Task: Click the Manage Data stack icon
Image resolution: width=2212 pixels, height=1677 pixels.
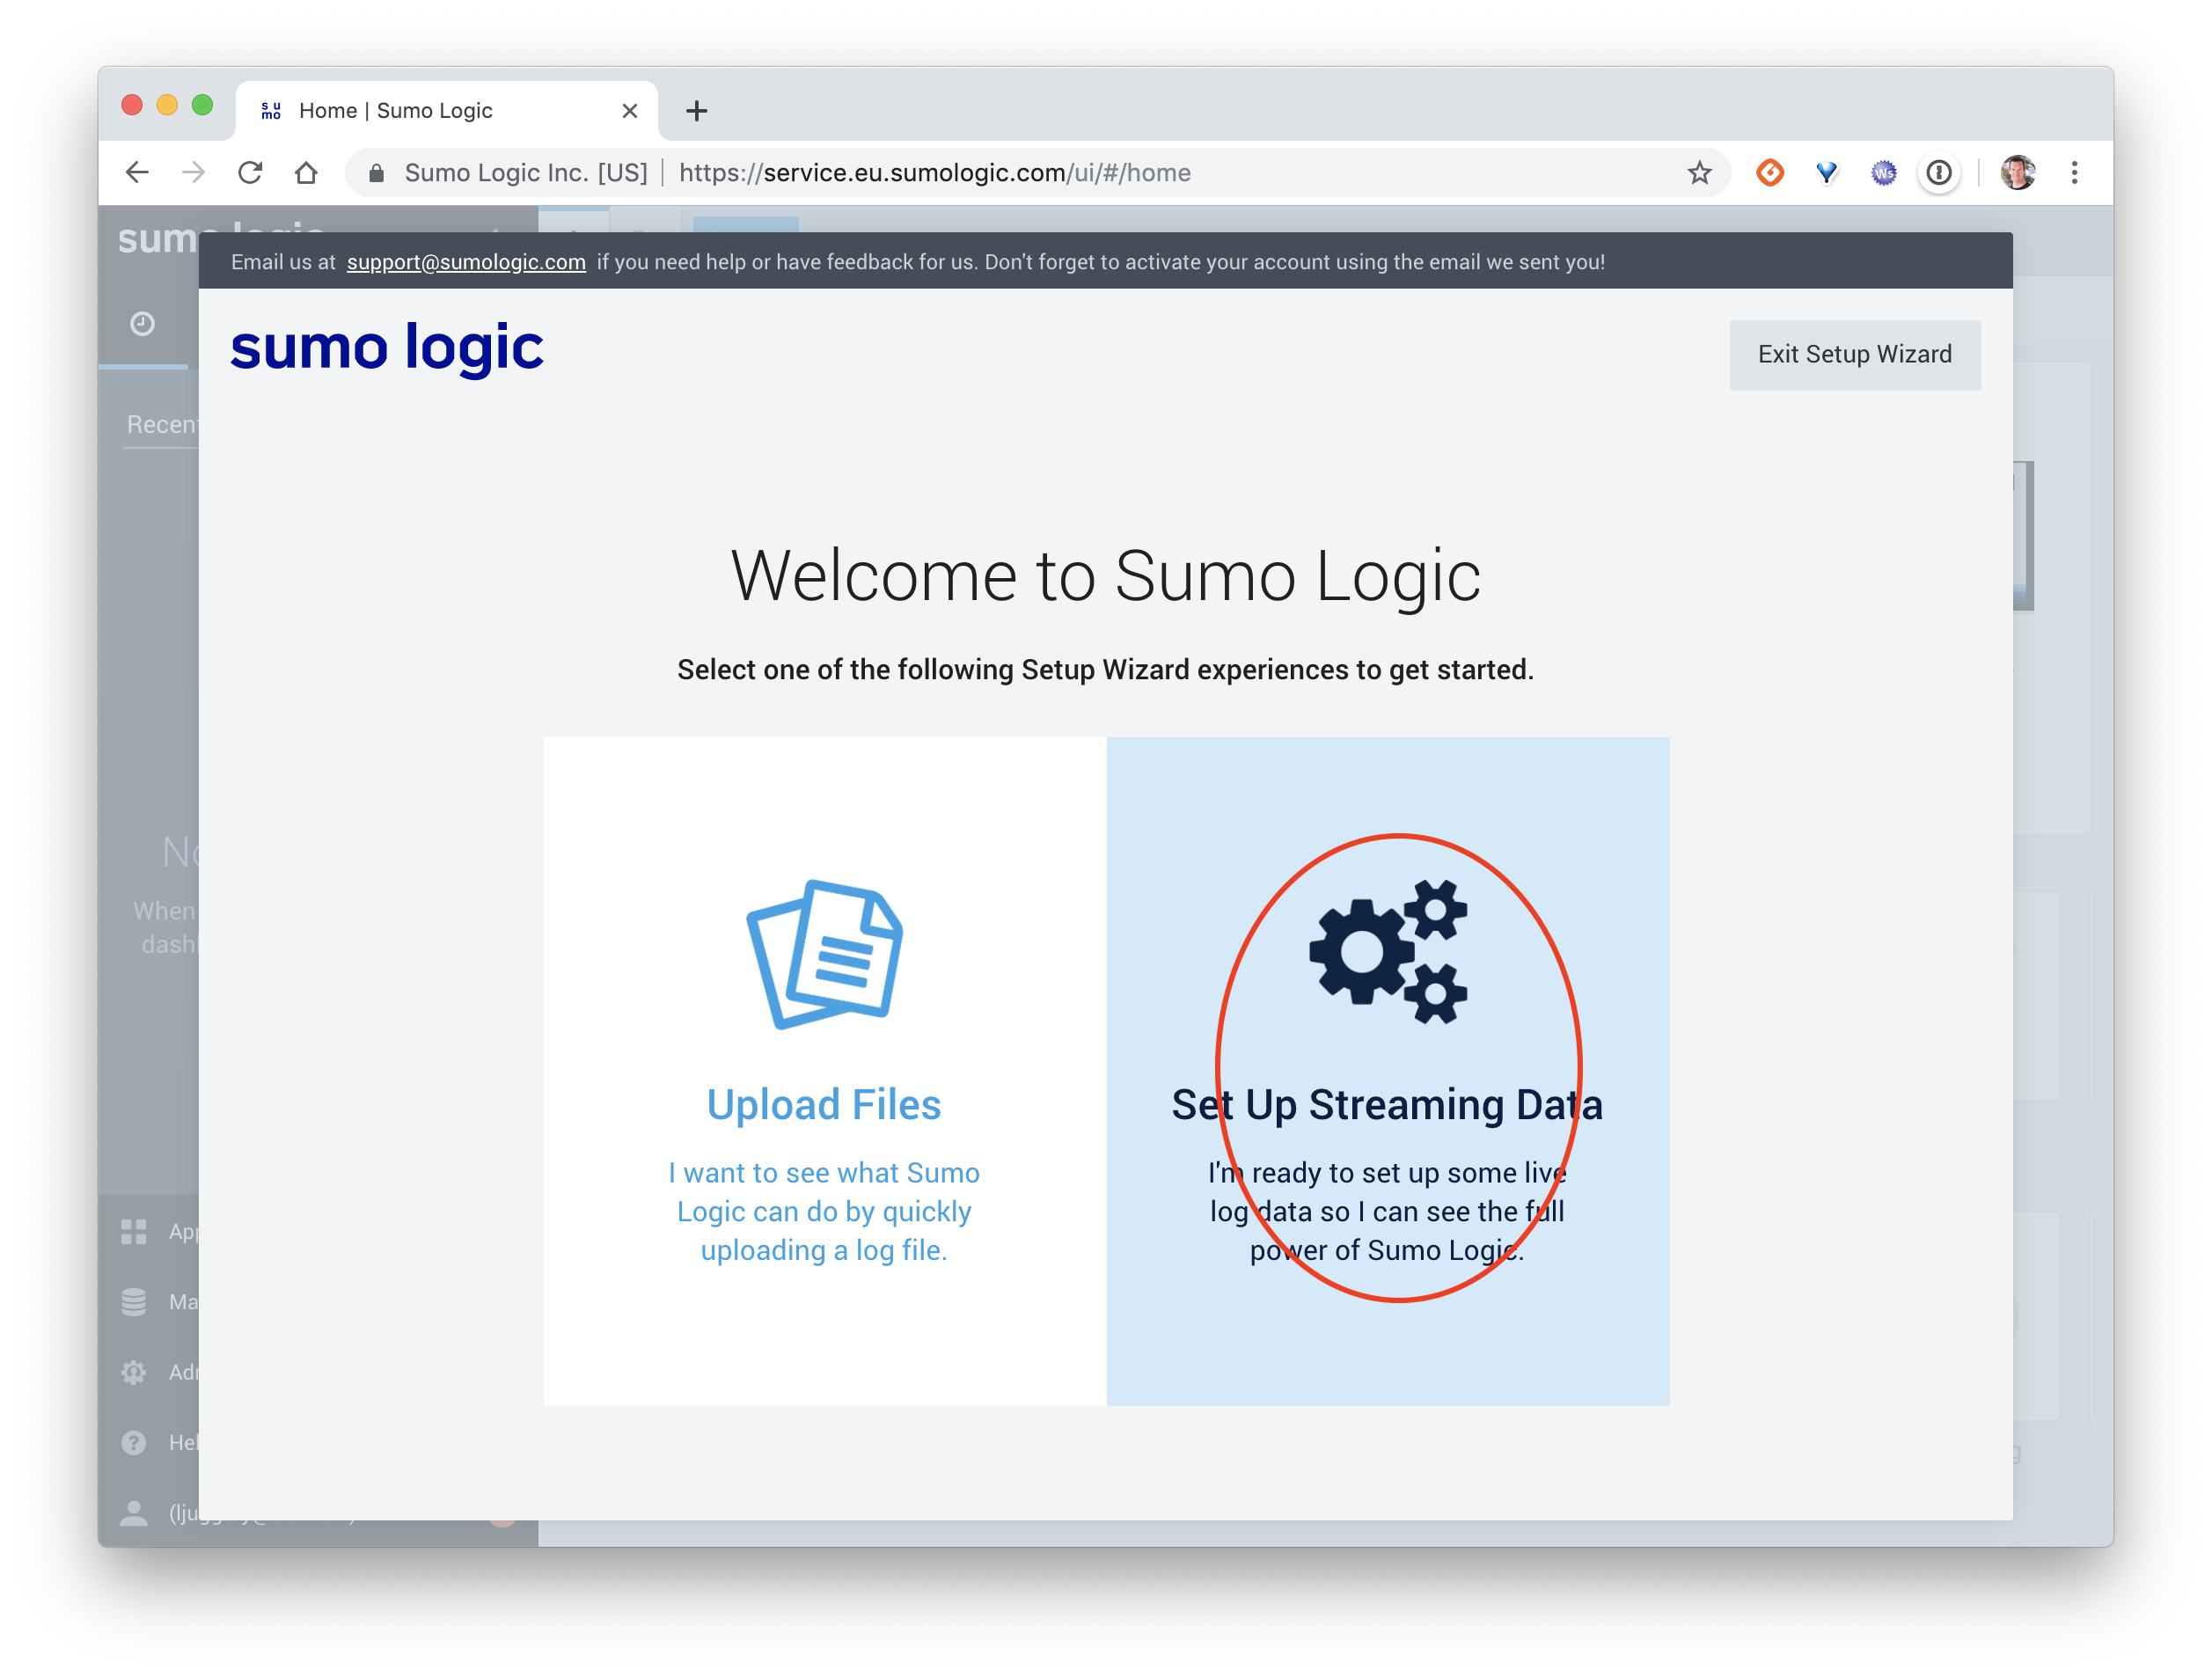Action: click(133, 1301)
